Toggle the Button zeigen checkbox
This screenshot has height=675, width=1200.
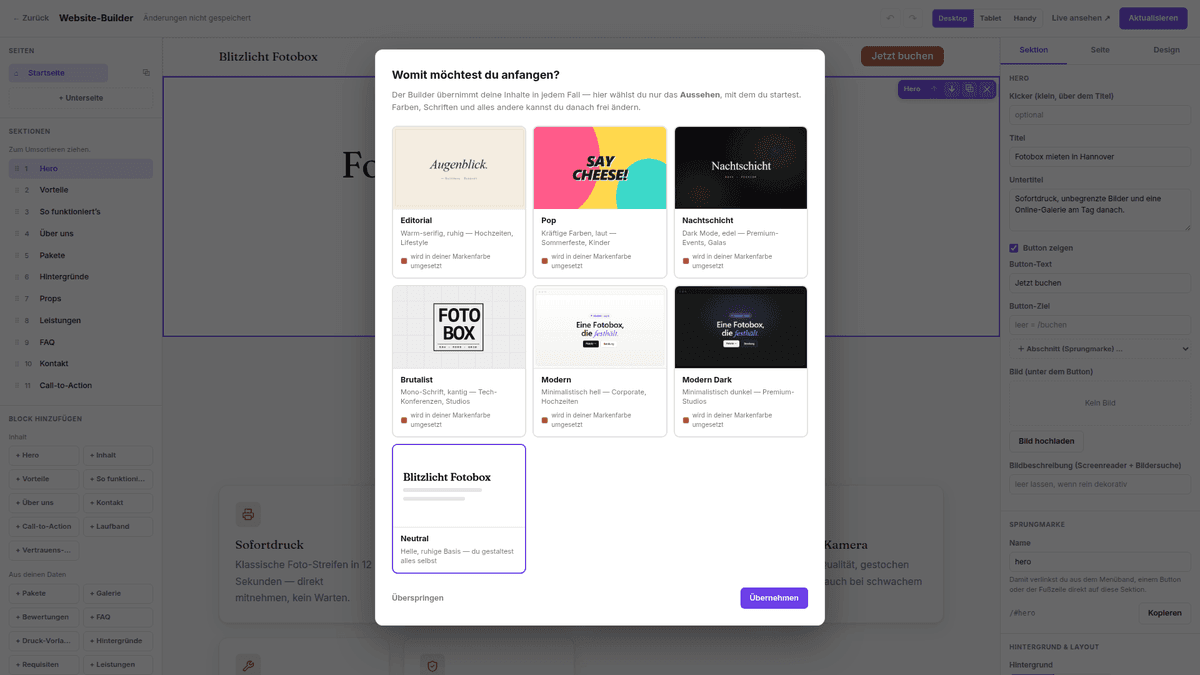tap(1014, 248)
